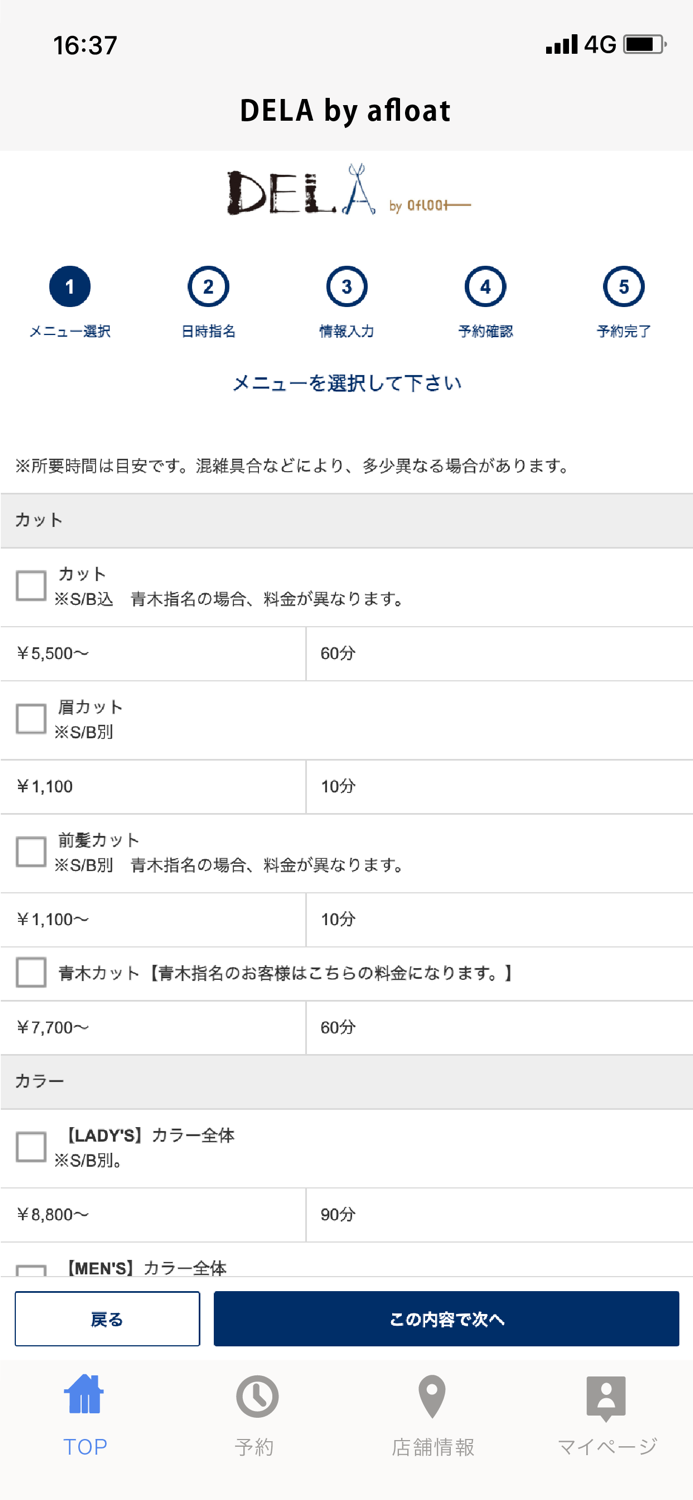Tap the battery indicator in status bar
Viewport: 693px width, 1500px height.
click(x=644, y=45)
